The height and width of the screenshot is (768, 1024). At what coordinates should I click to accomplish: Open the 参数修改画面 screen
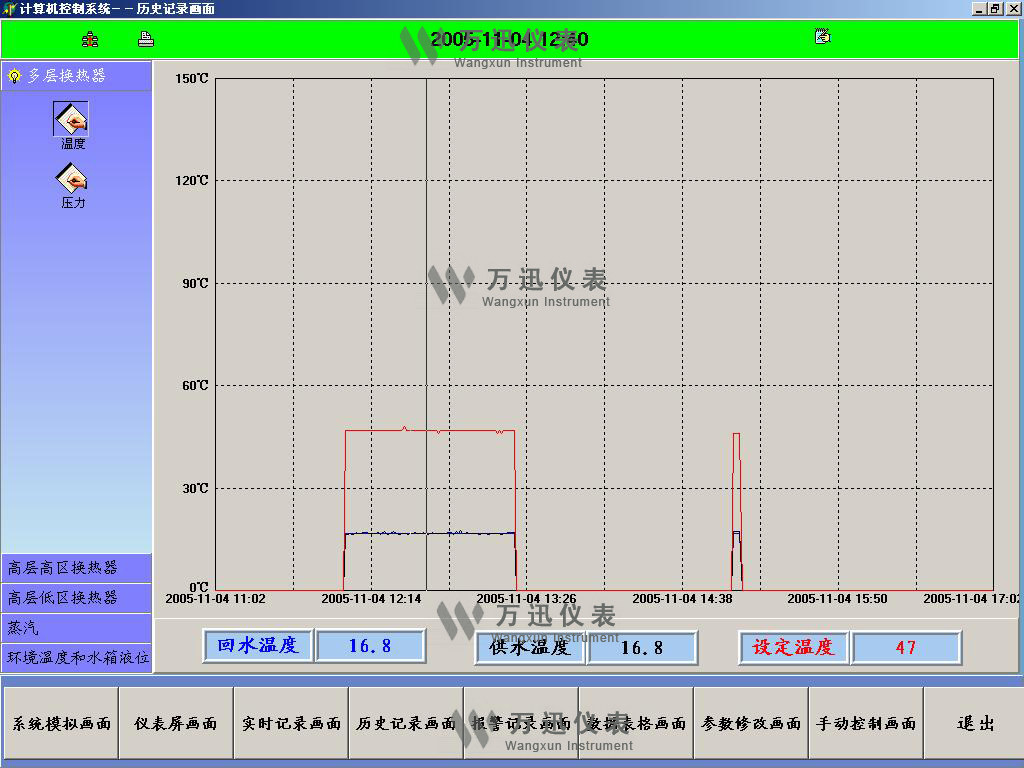coord(751,722)
